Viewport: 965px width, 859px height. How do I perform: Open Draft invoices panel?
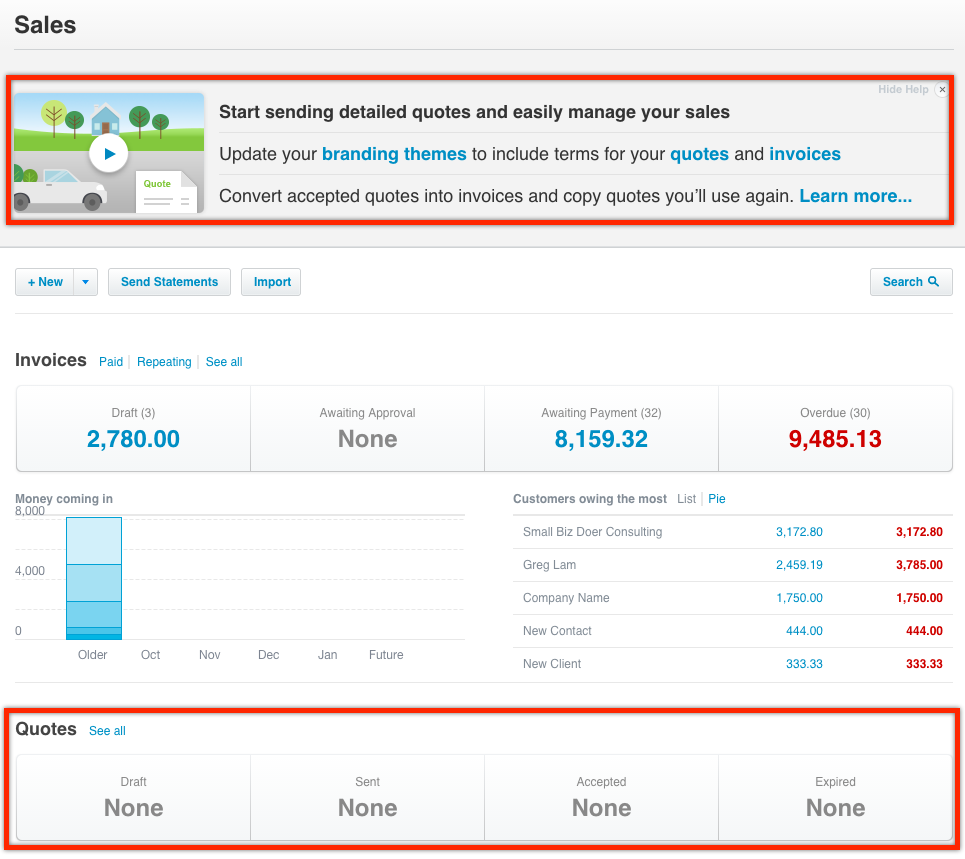[133, 429]
